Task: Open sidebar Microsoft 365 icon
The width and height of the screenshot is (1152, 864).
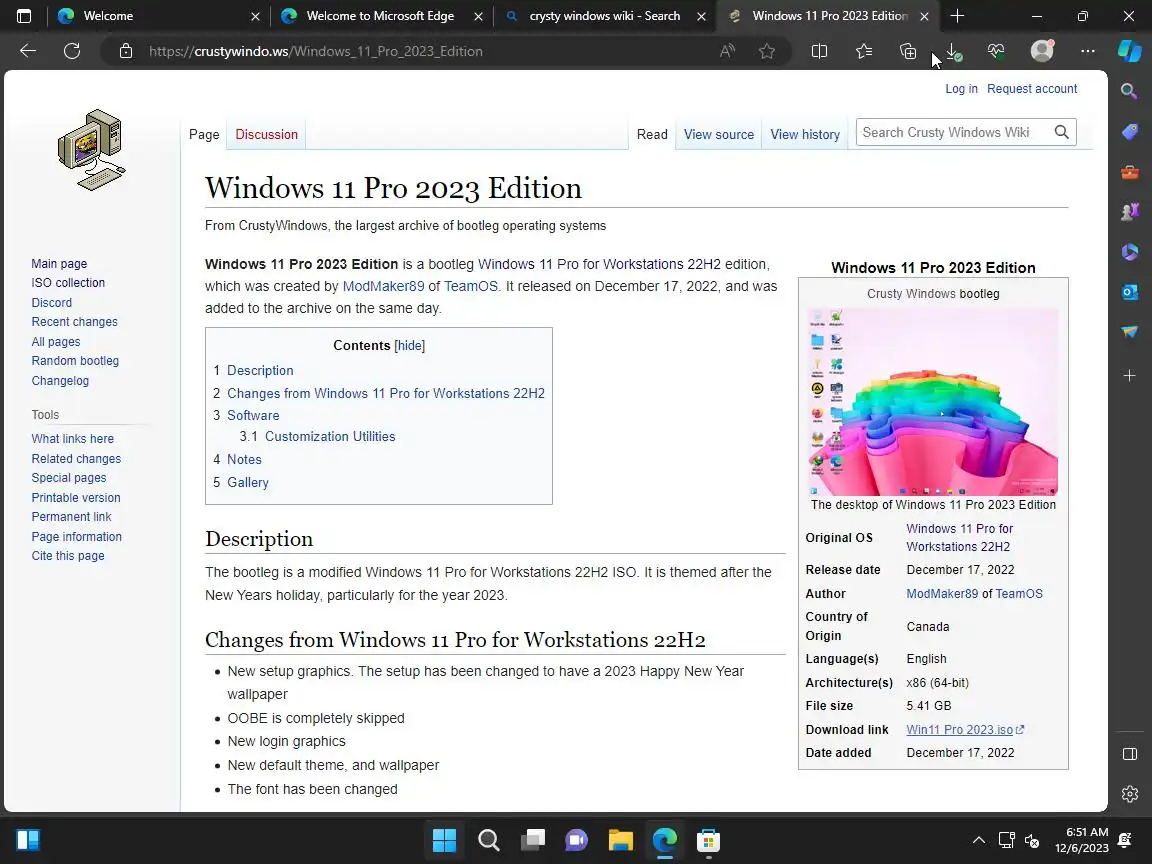Action: coord(1130,252)
